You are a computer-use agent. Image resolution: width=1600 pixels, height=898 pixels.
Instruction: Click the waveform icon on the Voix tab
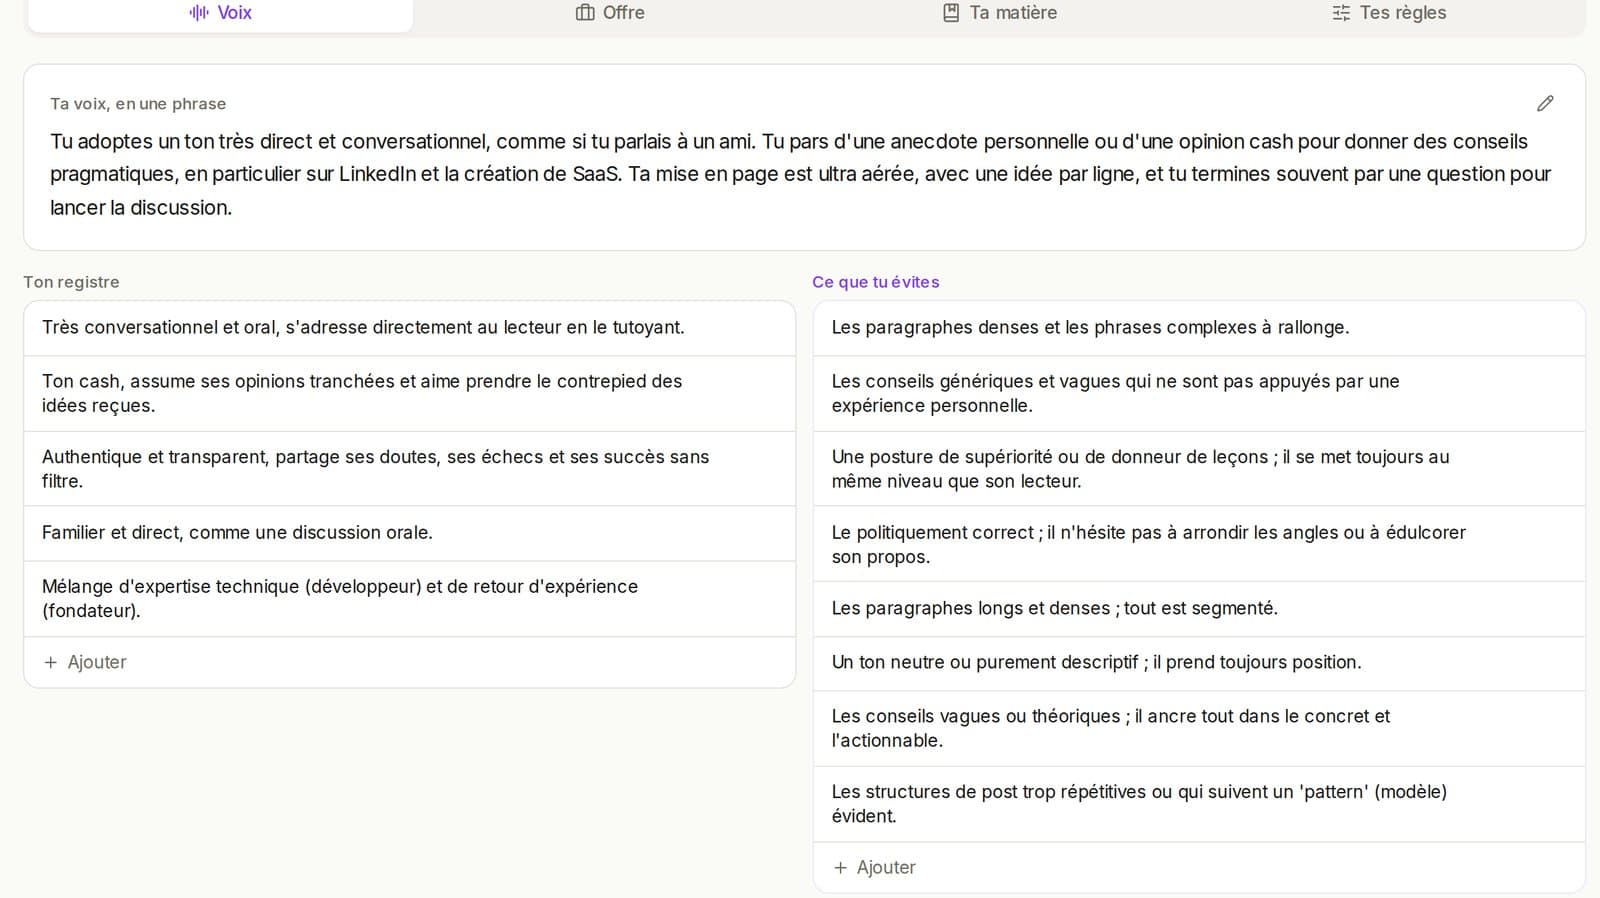(199, 13)
